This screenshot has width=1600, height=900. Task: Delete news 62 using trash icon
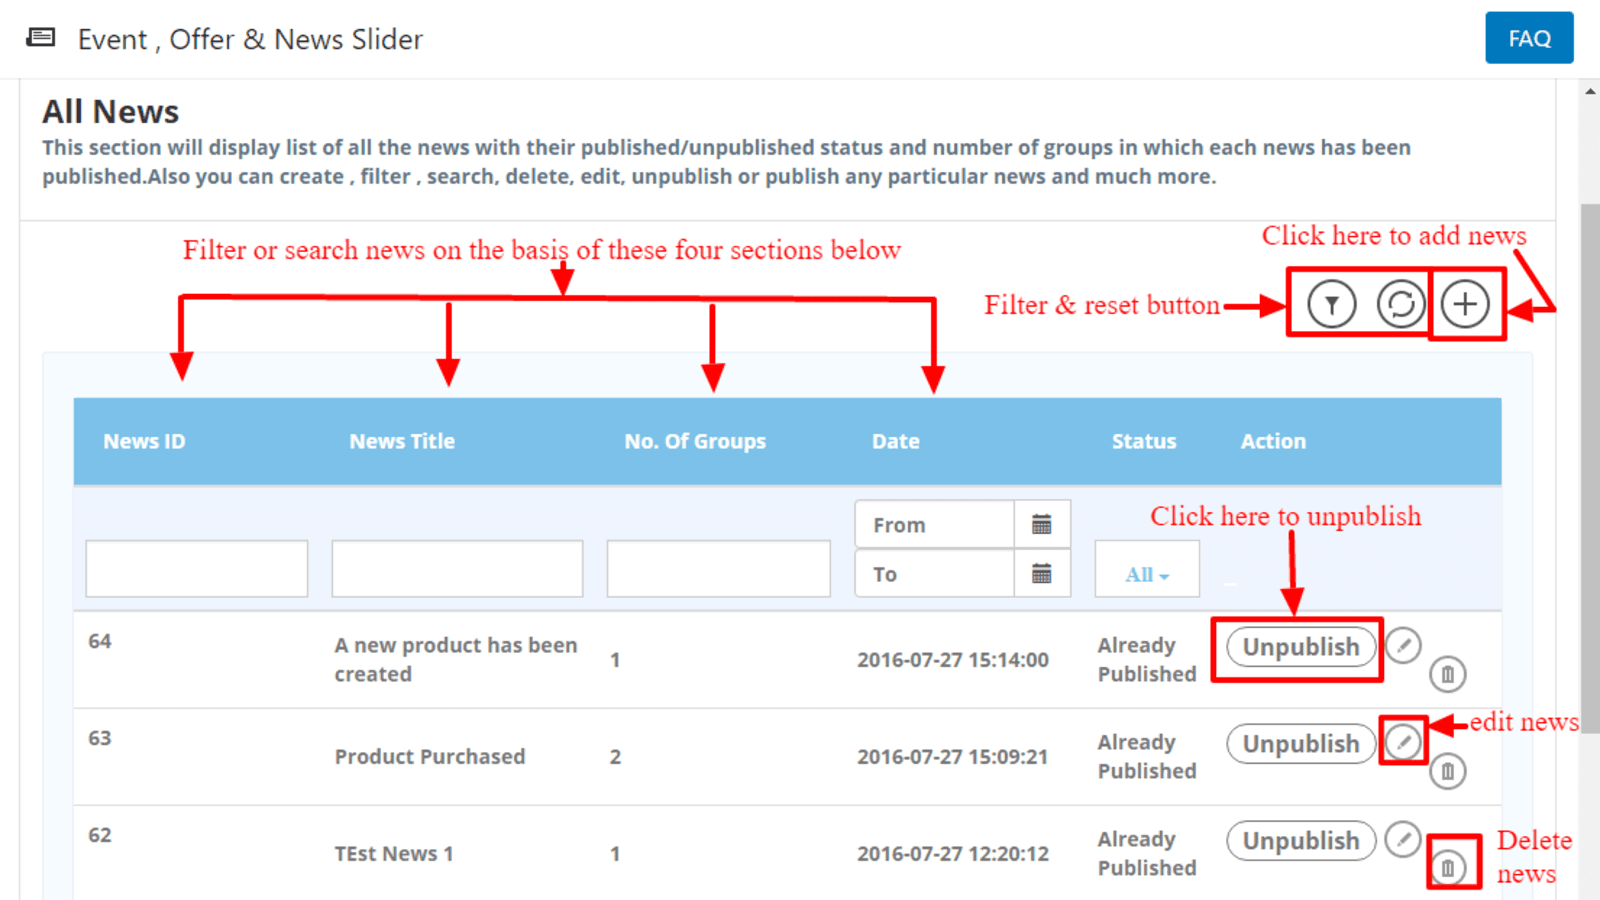1447,867
